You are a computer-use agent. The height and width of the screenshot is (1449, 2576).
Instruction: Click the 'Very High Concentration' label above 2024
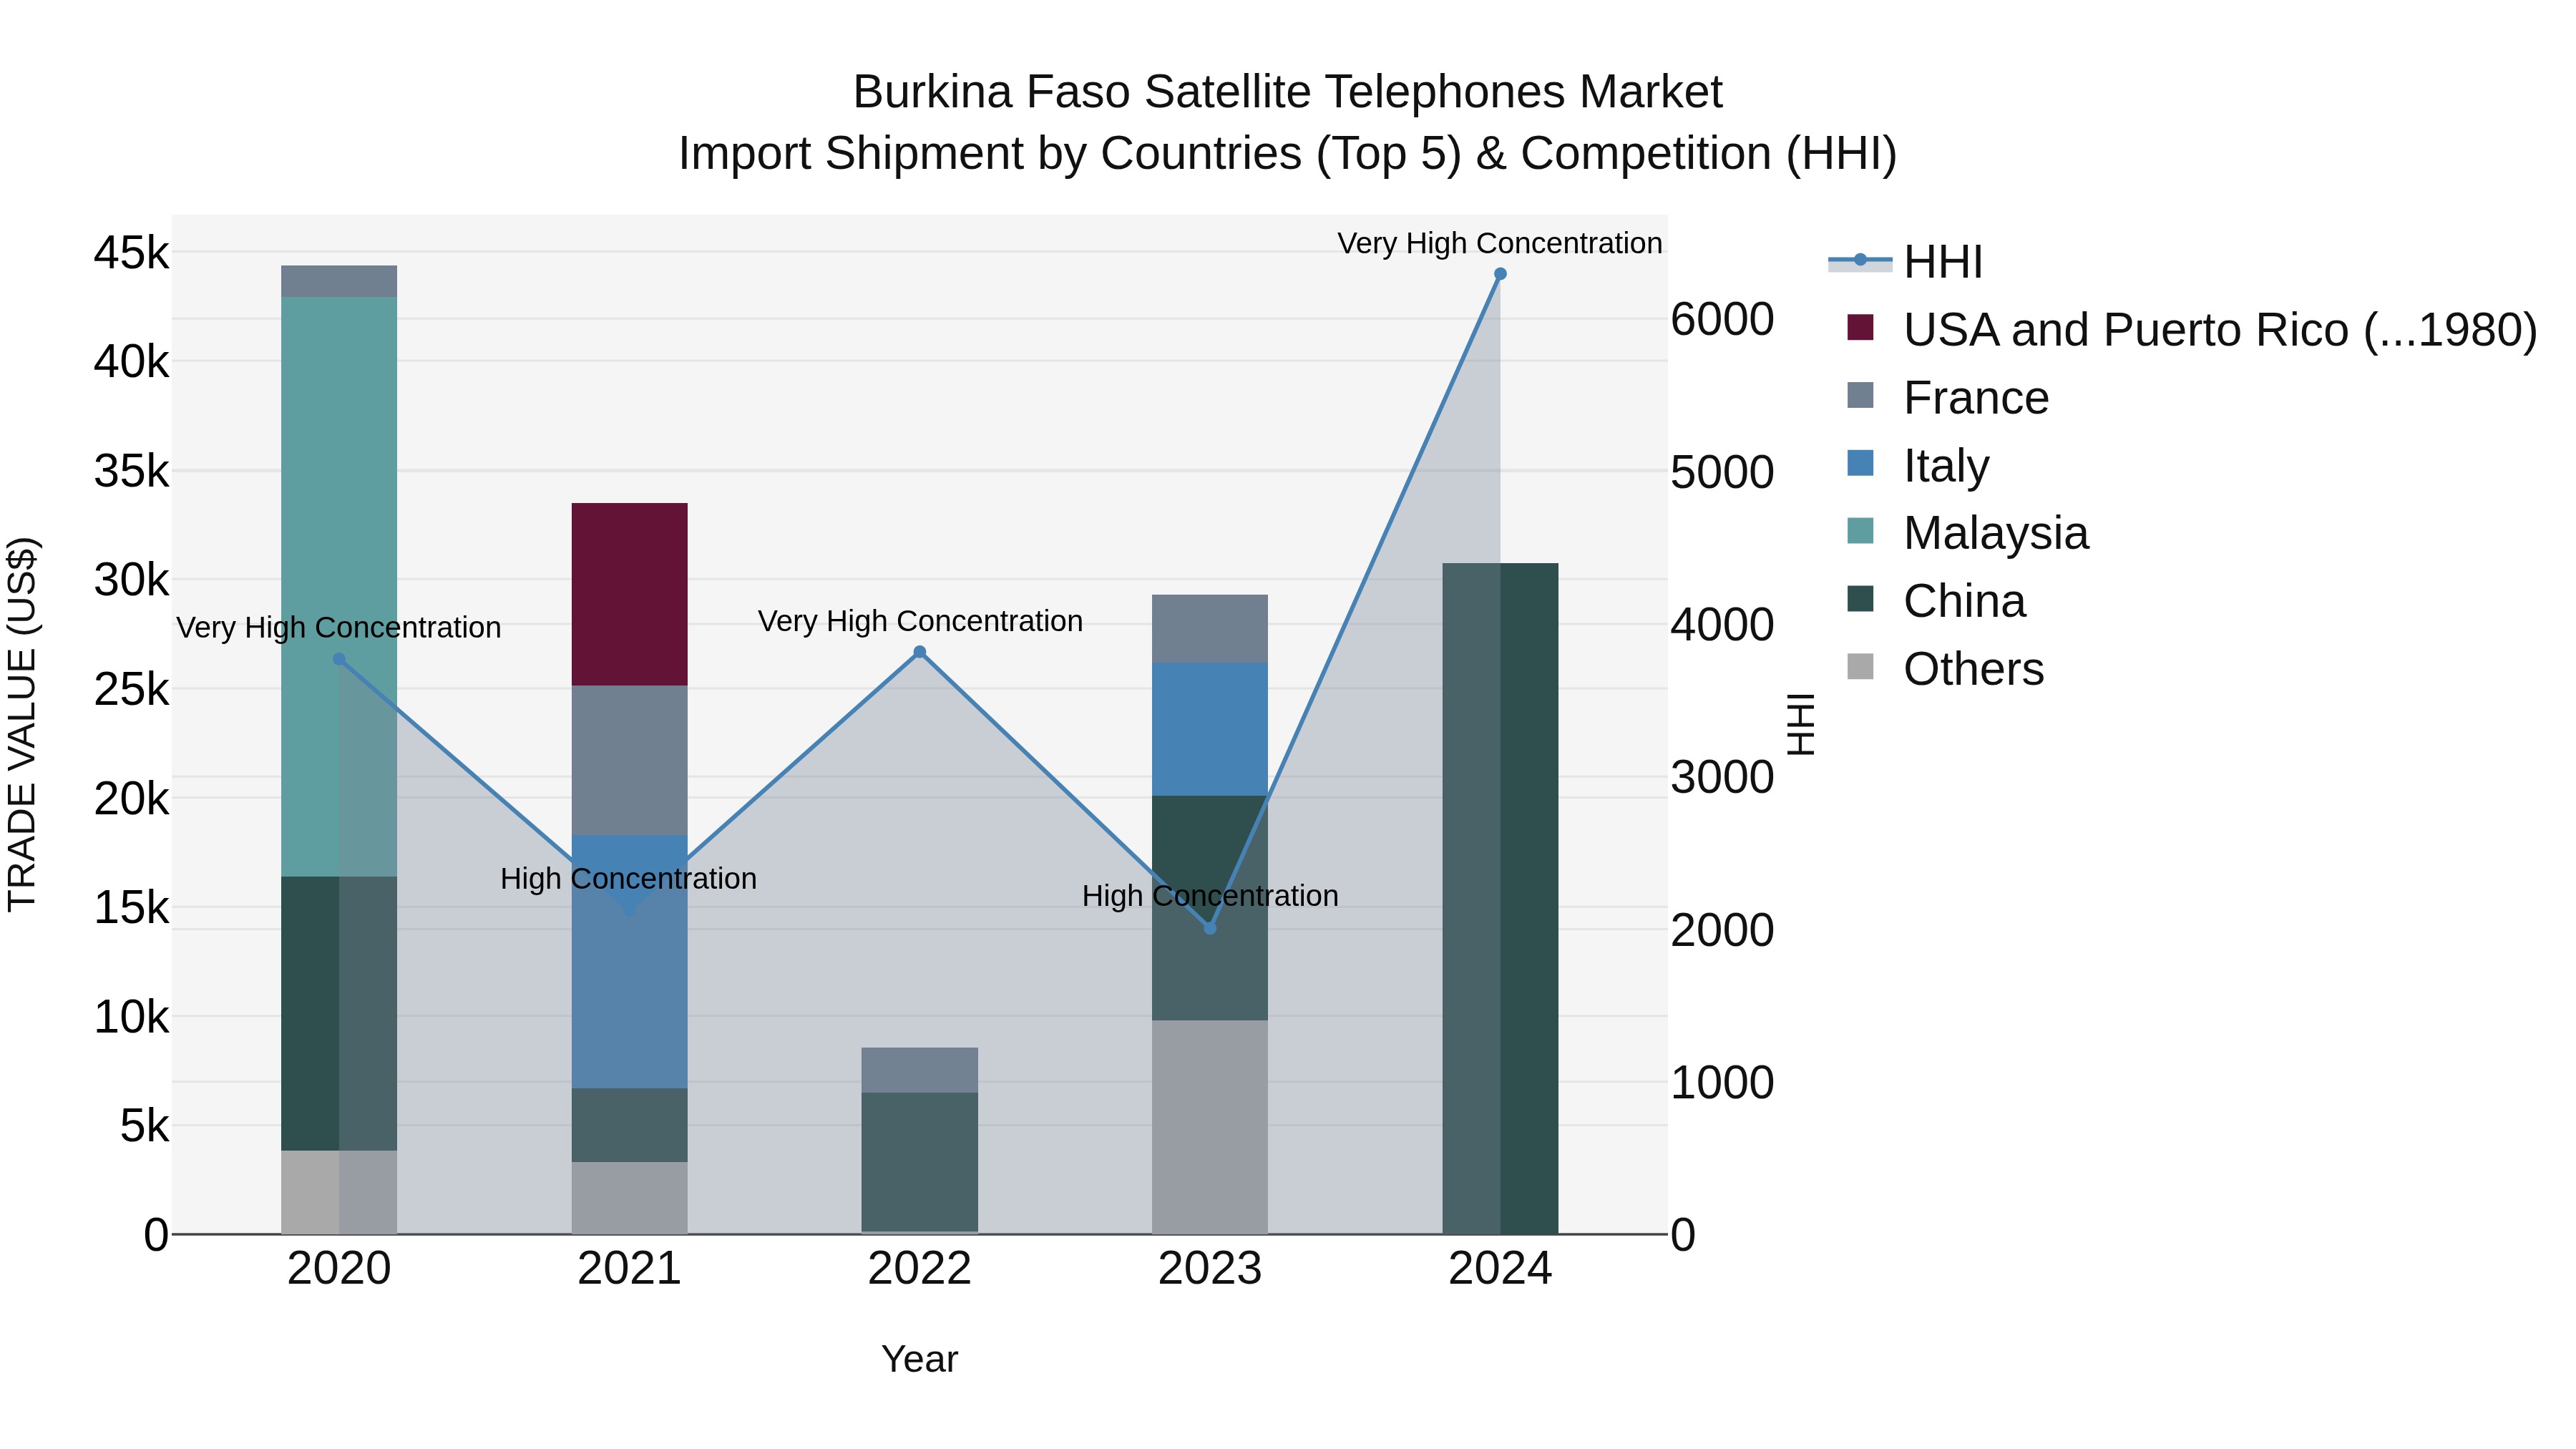1500,244
